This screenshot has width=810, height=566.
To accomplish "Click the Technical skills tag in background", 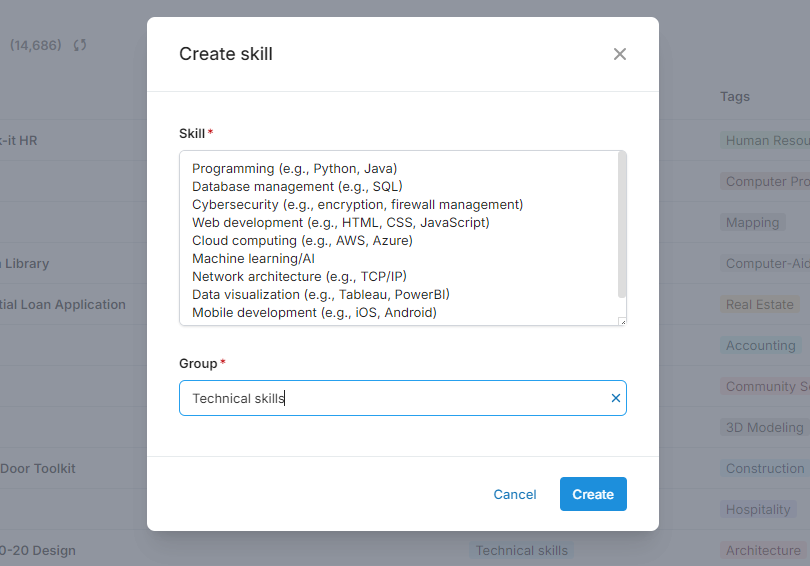I will coord(521,550).
